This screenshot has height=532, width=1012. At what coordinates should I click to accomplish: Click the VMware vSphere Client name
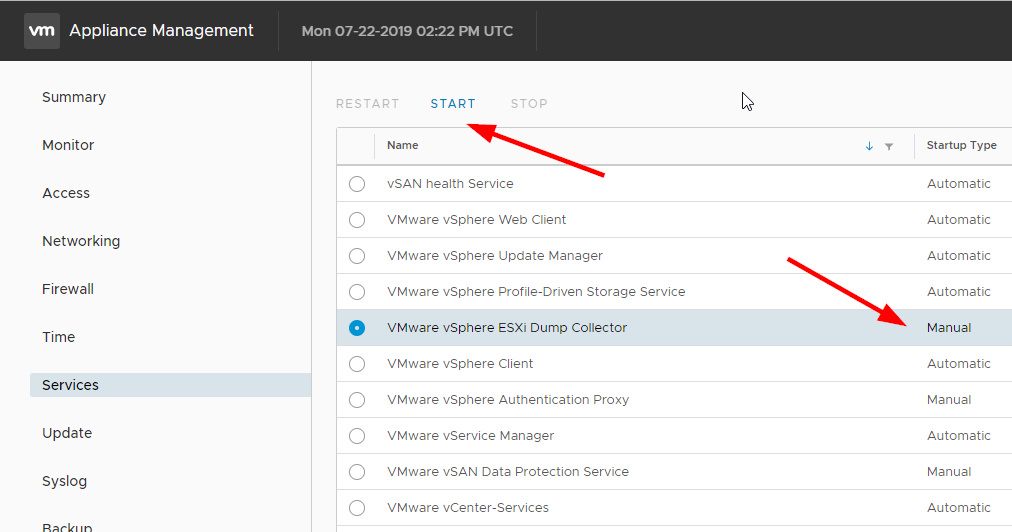(x=460, y=363)
